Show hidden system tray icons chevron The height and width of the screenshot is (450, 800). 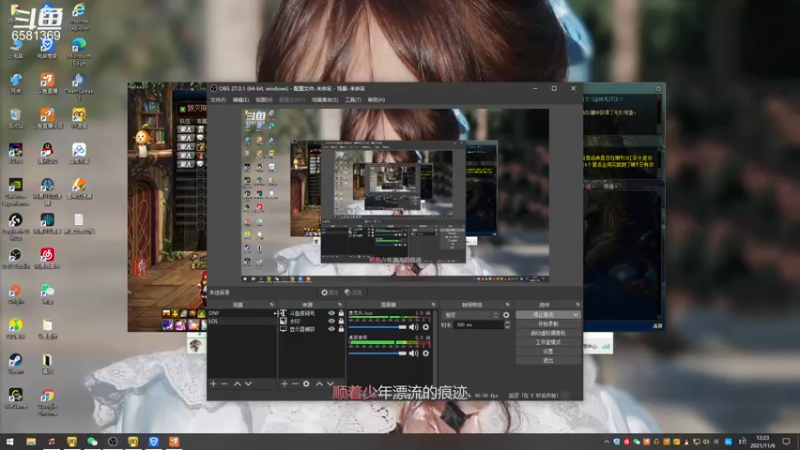[606, 441]
